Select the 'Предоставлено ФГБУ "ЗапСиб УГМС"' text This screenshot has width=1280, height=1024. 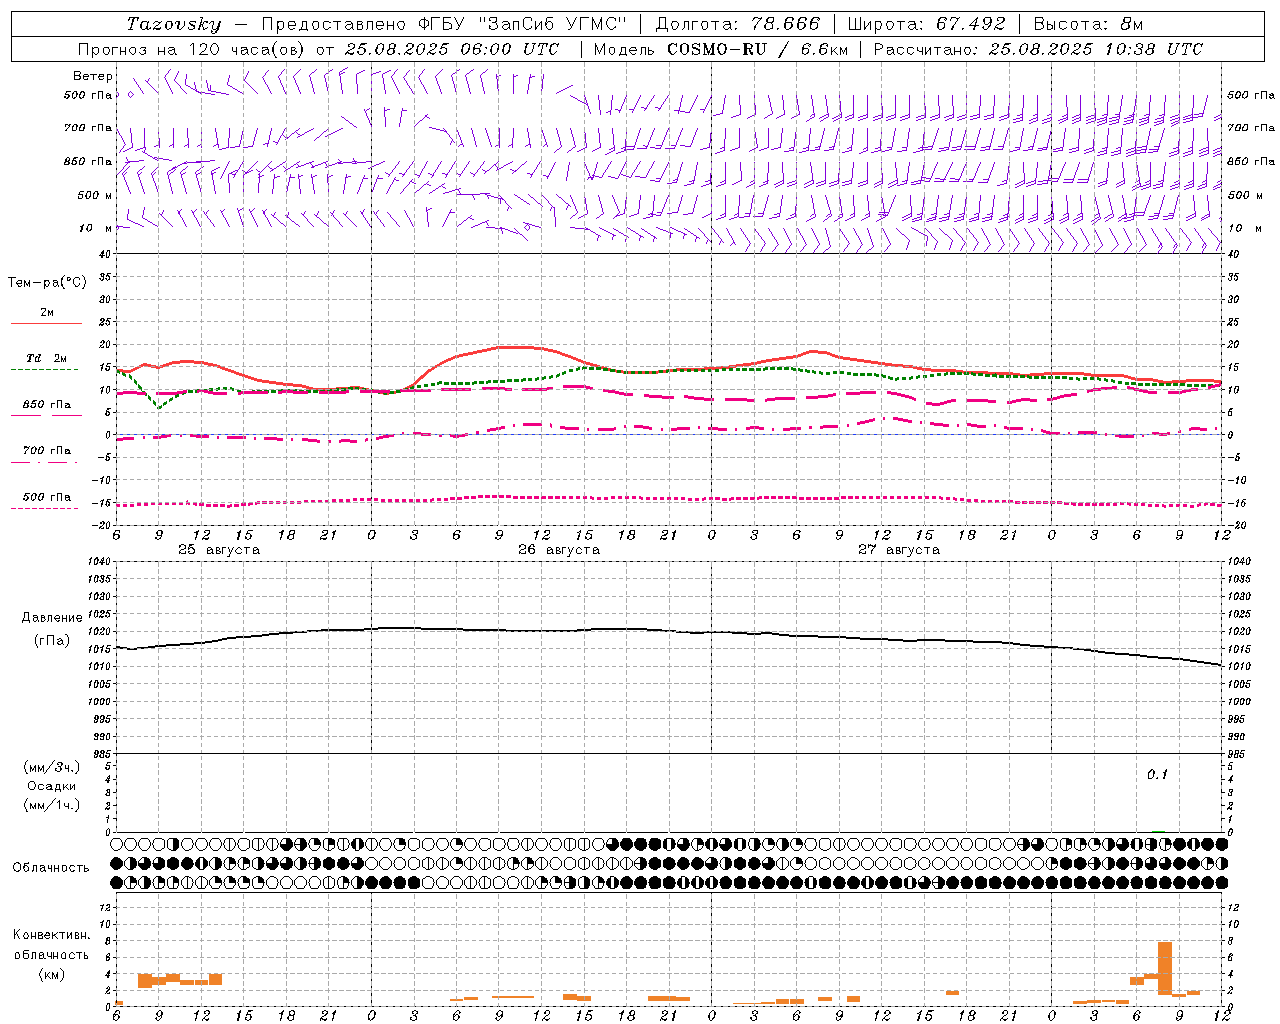(443, 24)
